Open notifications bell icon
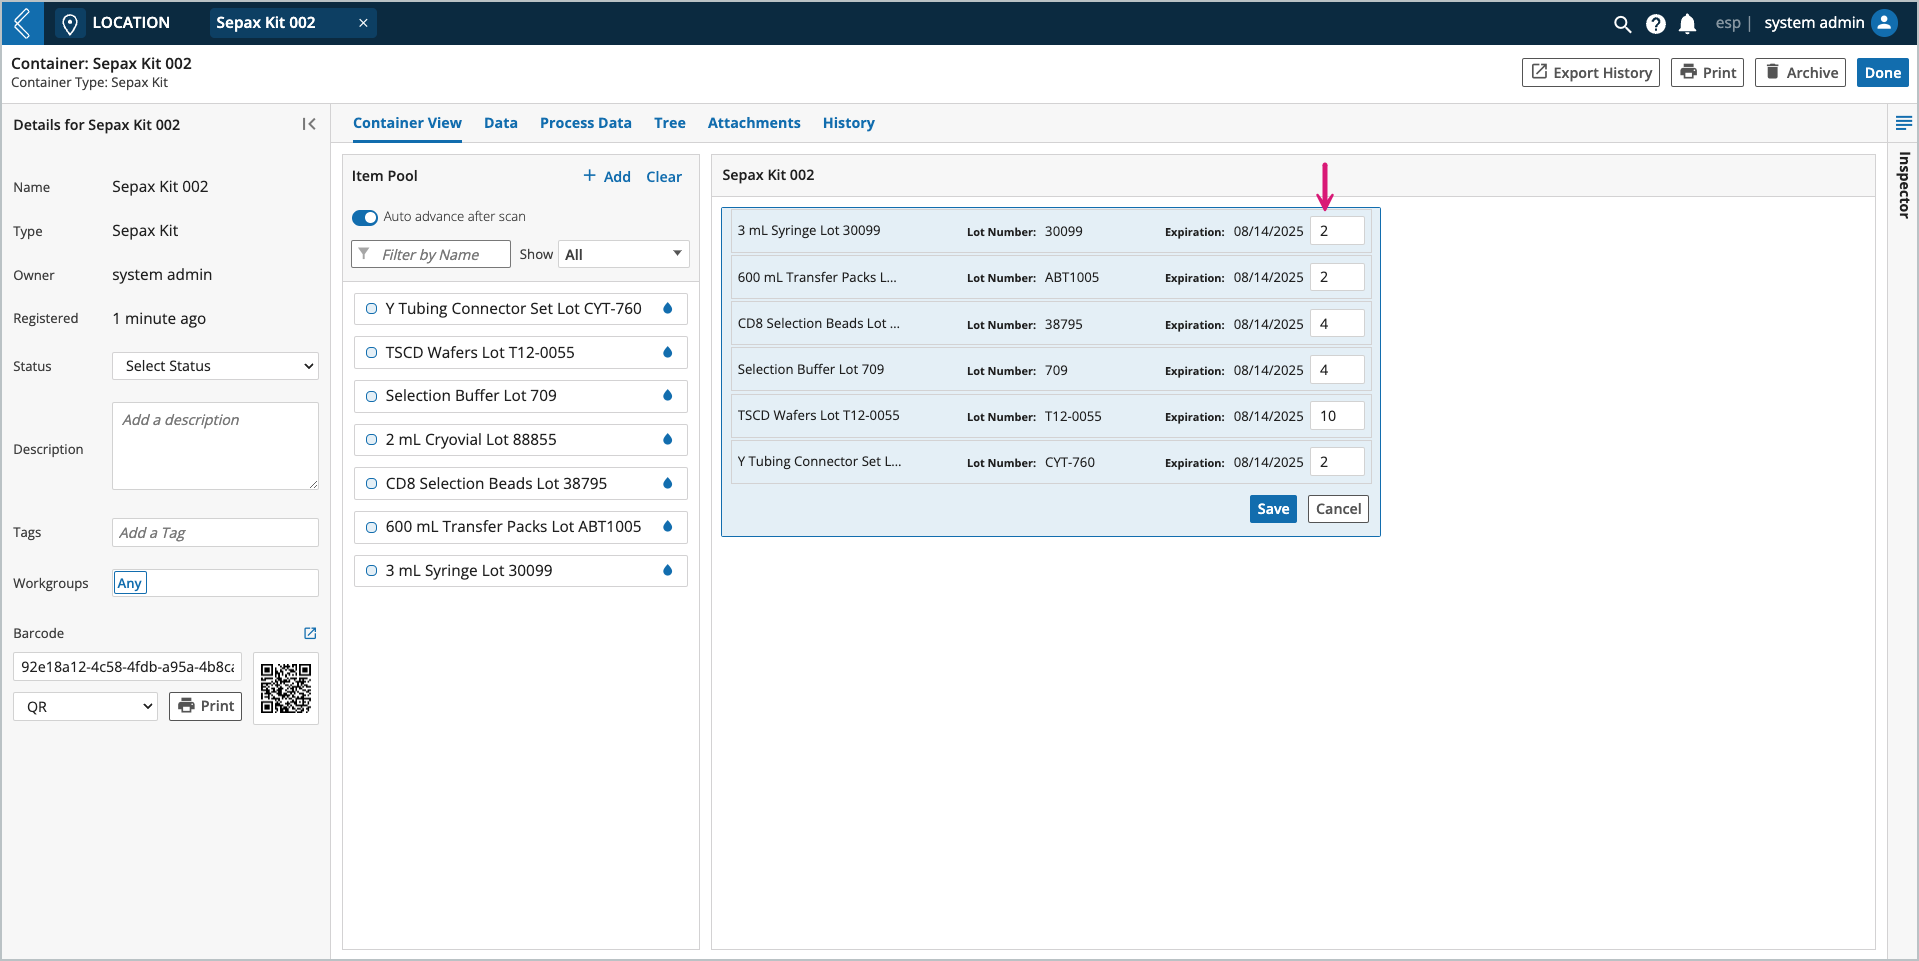 pyautogui.click(x=1687, y=23)
